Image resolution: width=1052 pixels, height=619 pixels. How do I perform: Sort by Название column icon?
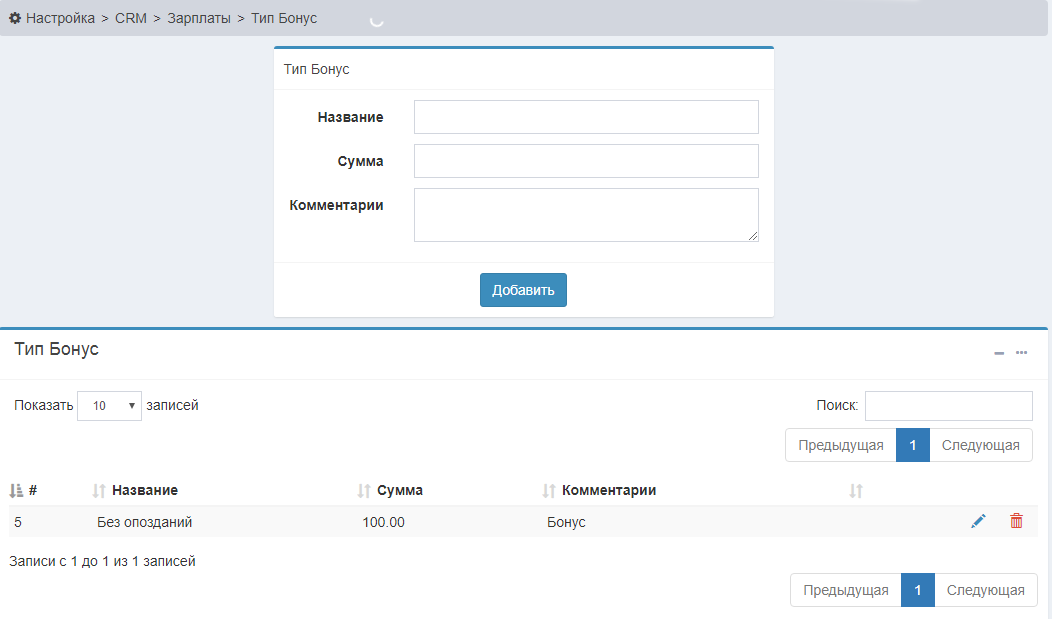coord(99,491)
